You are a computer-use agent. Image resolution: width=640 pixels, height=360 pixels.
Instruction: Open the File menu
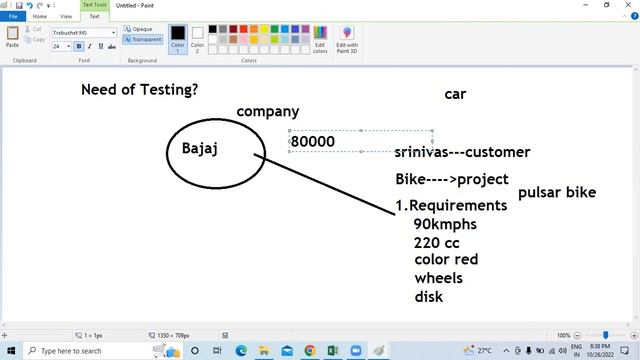click(13, 16)
